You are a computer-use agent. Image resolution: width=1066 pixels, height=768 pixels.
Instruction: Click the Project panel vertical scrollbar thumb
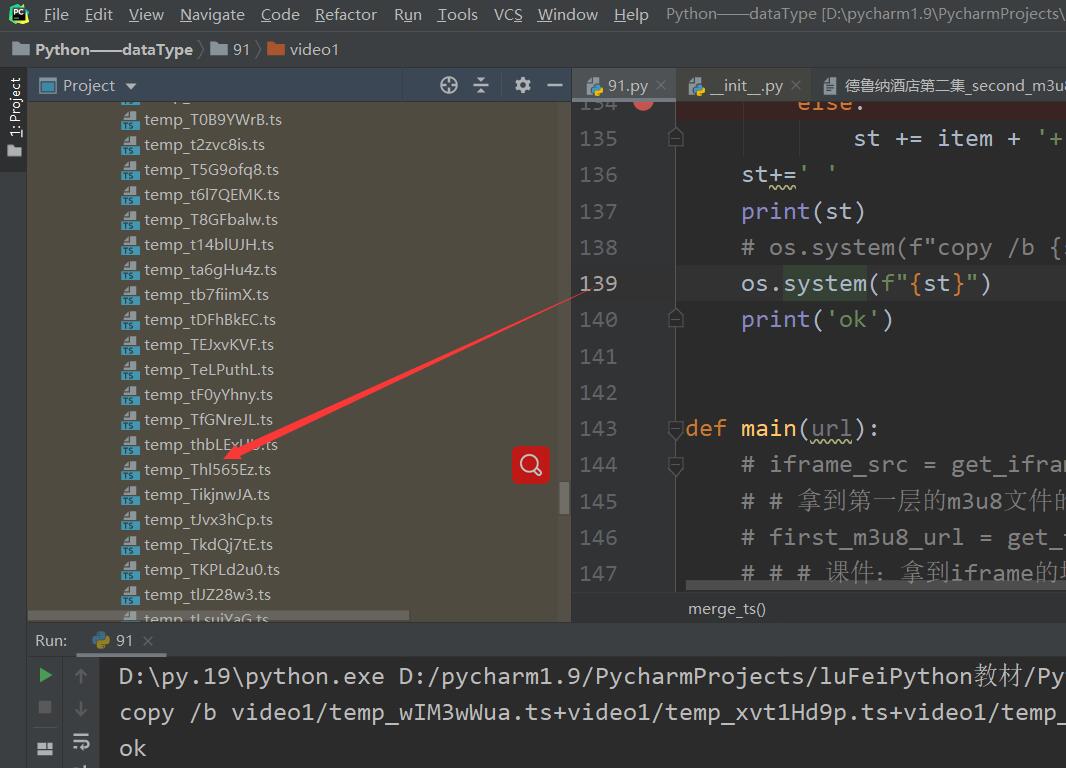pos(564,497)
